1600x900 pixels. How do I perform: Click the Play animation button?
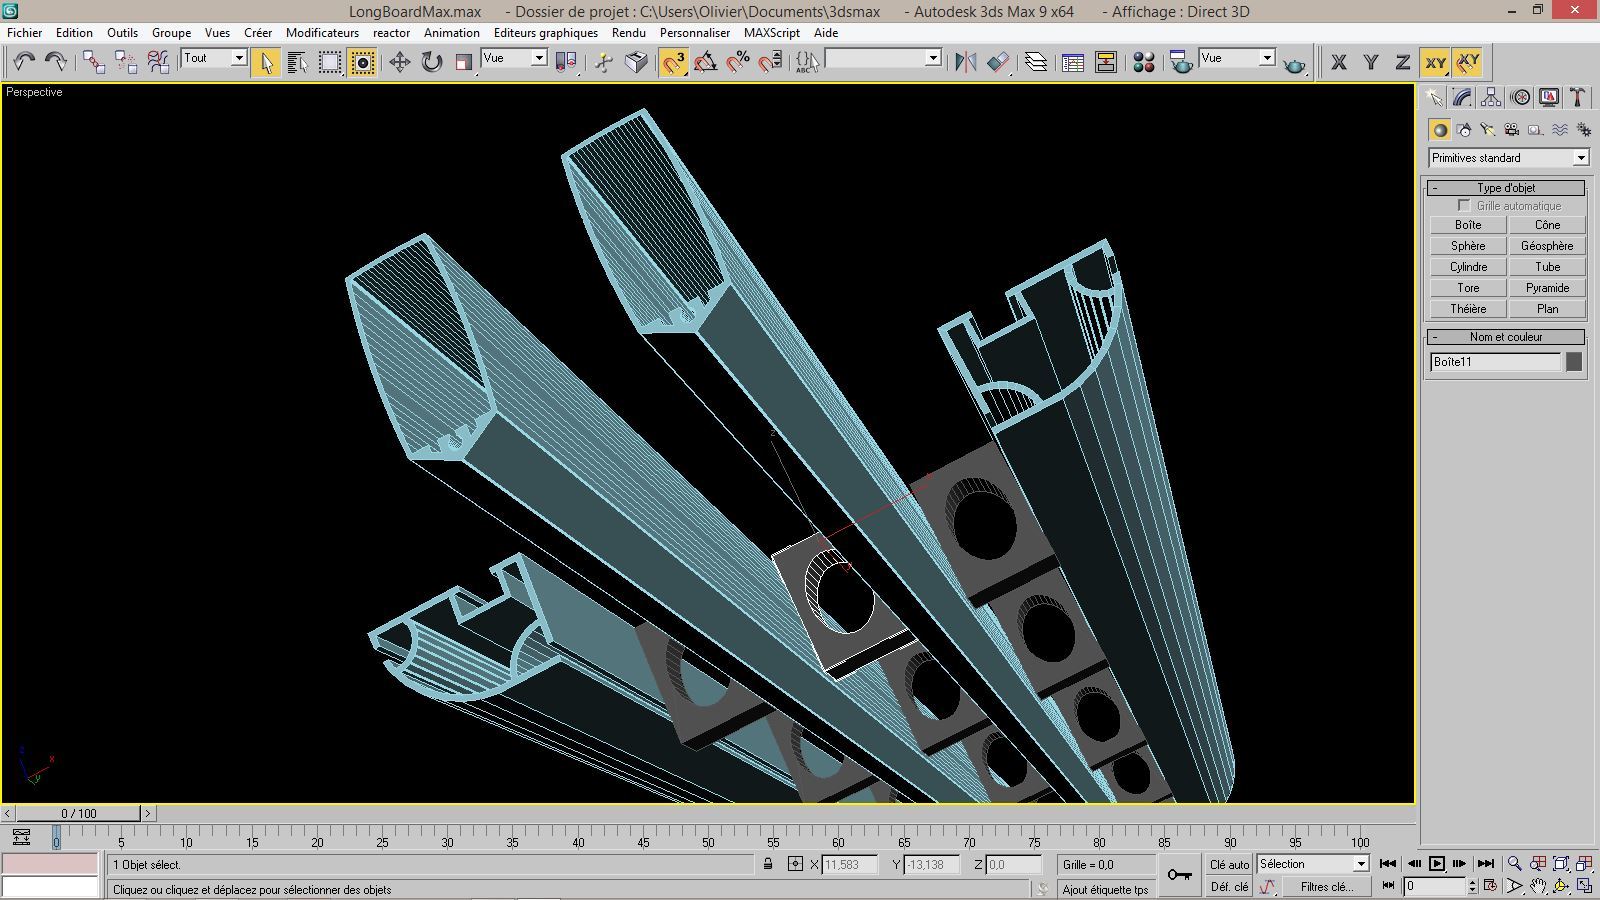[1437, 862]
